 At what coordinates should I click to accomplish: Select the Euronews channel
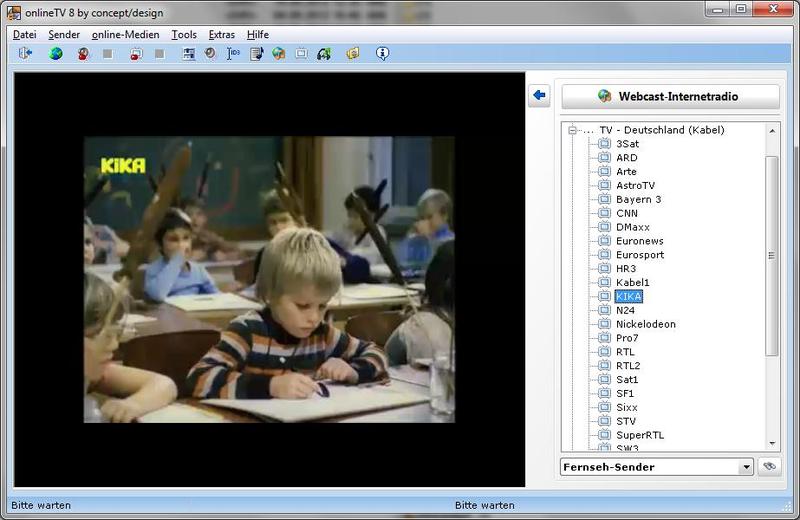(x=640, y=241)
